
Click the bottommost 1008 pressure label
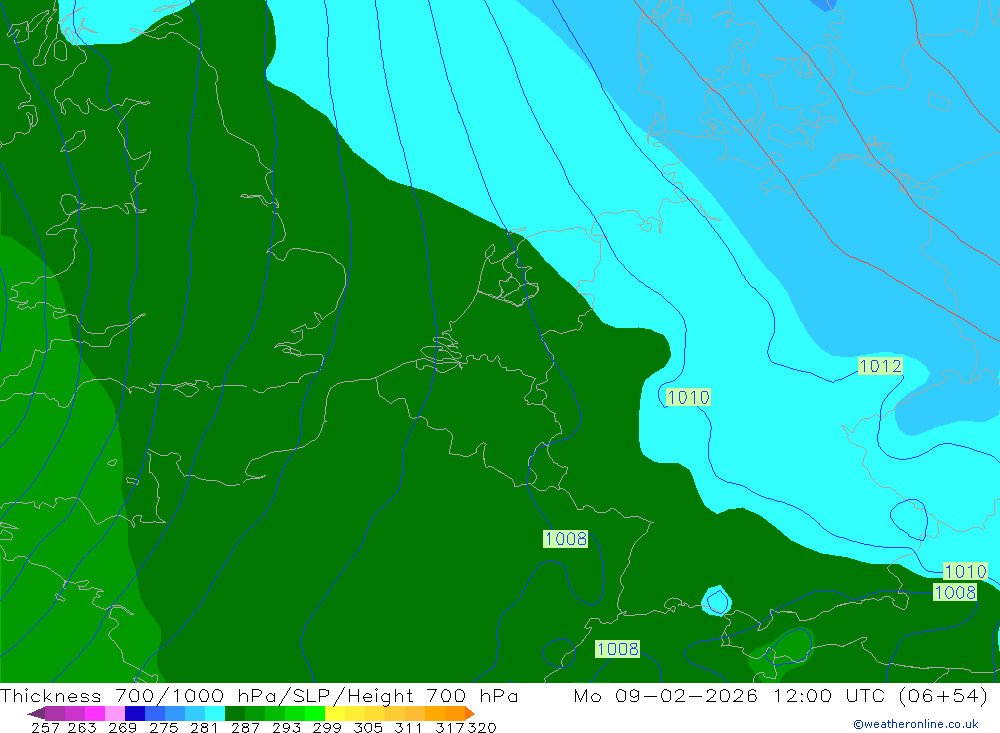point(617,649)
